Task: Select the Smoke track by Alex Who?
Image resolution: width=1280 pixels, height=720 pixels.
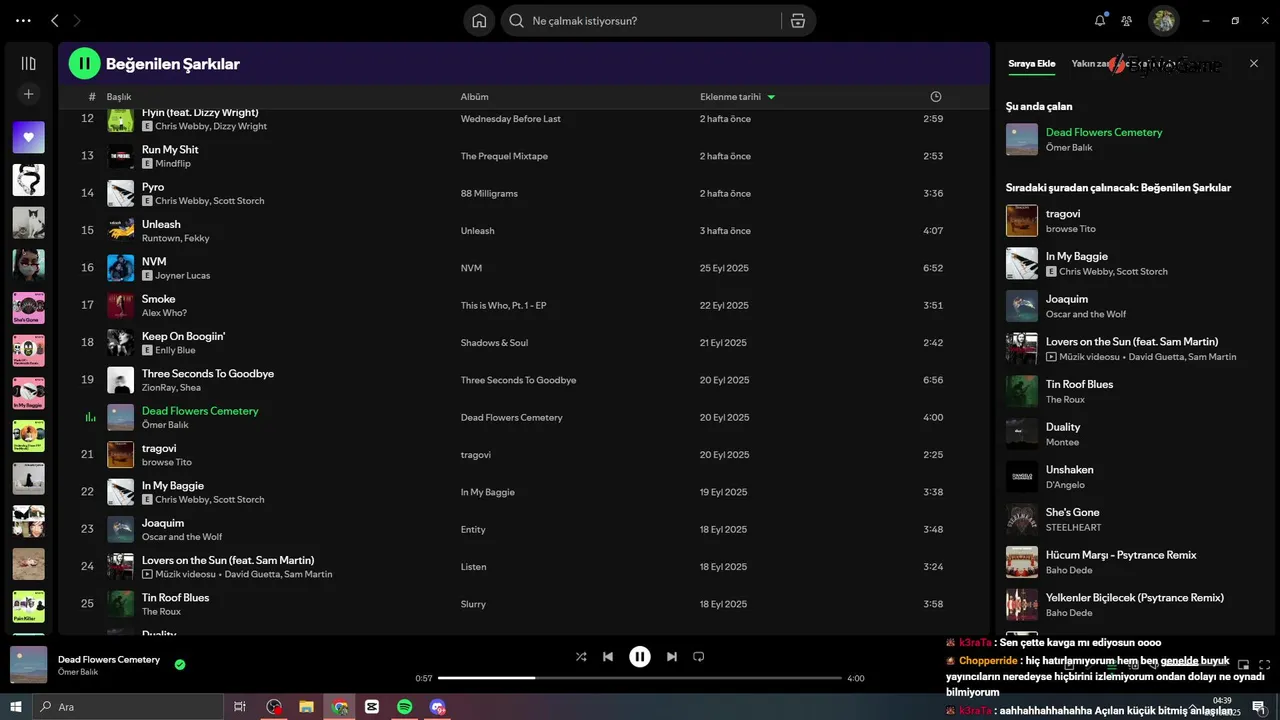Action: coord(158,299)
